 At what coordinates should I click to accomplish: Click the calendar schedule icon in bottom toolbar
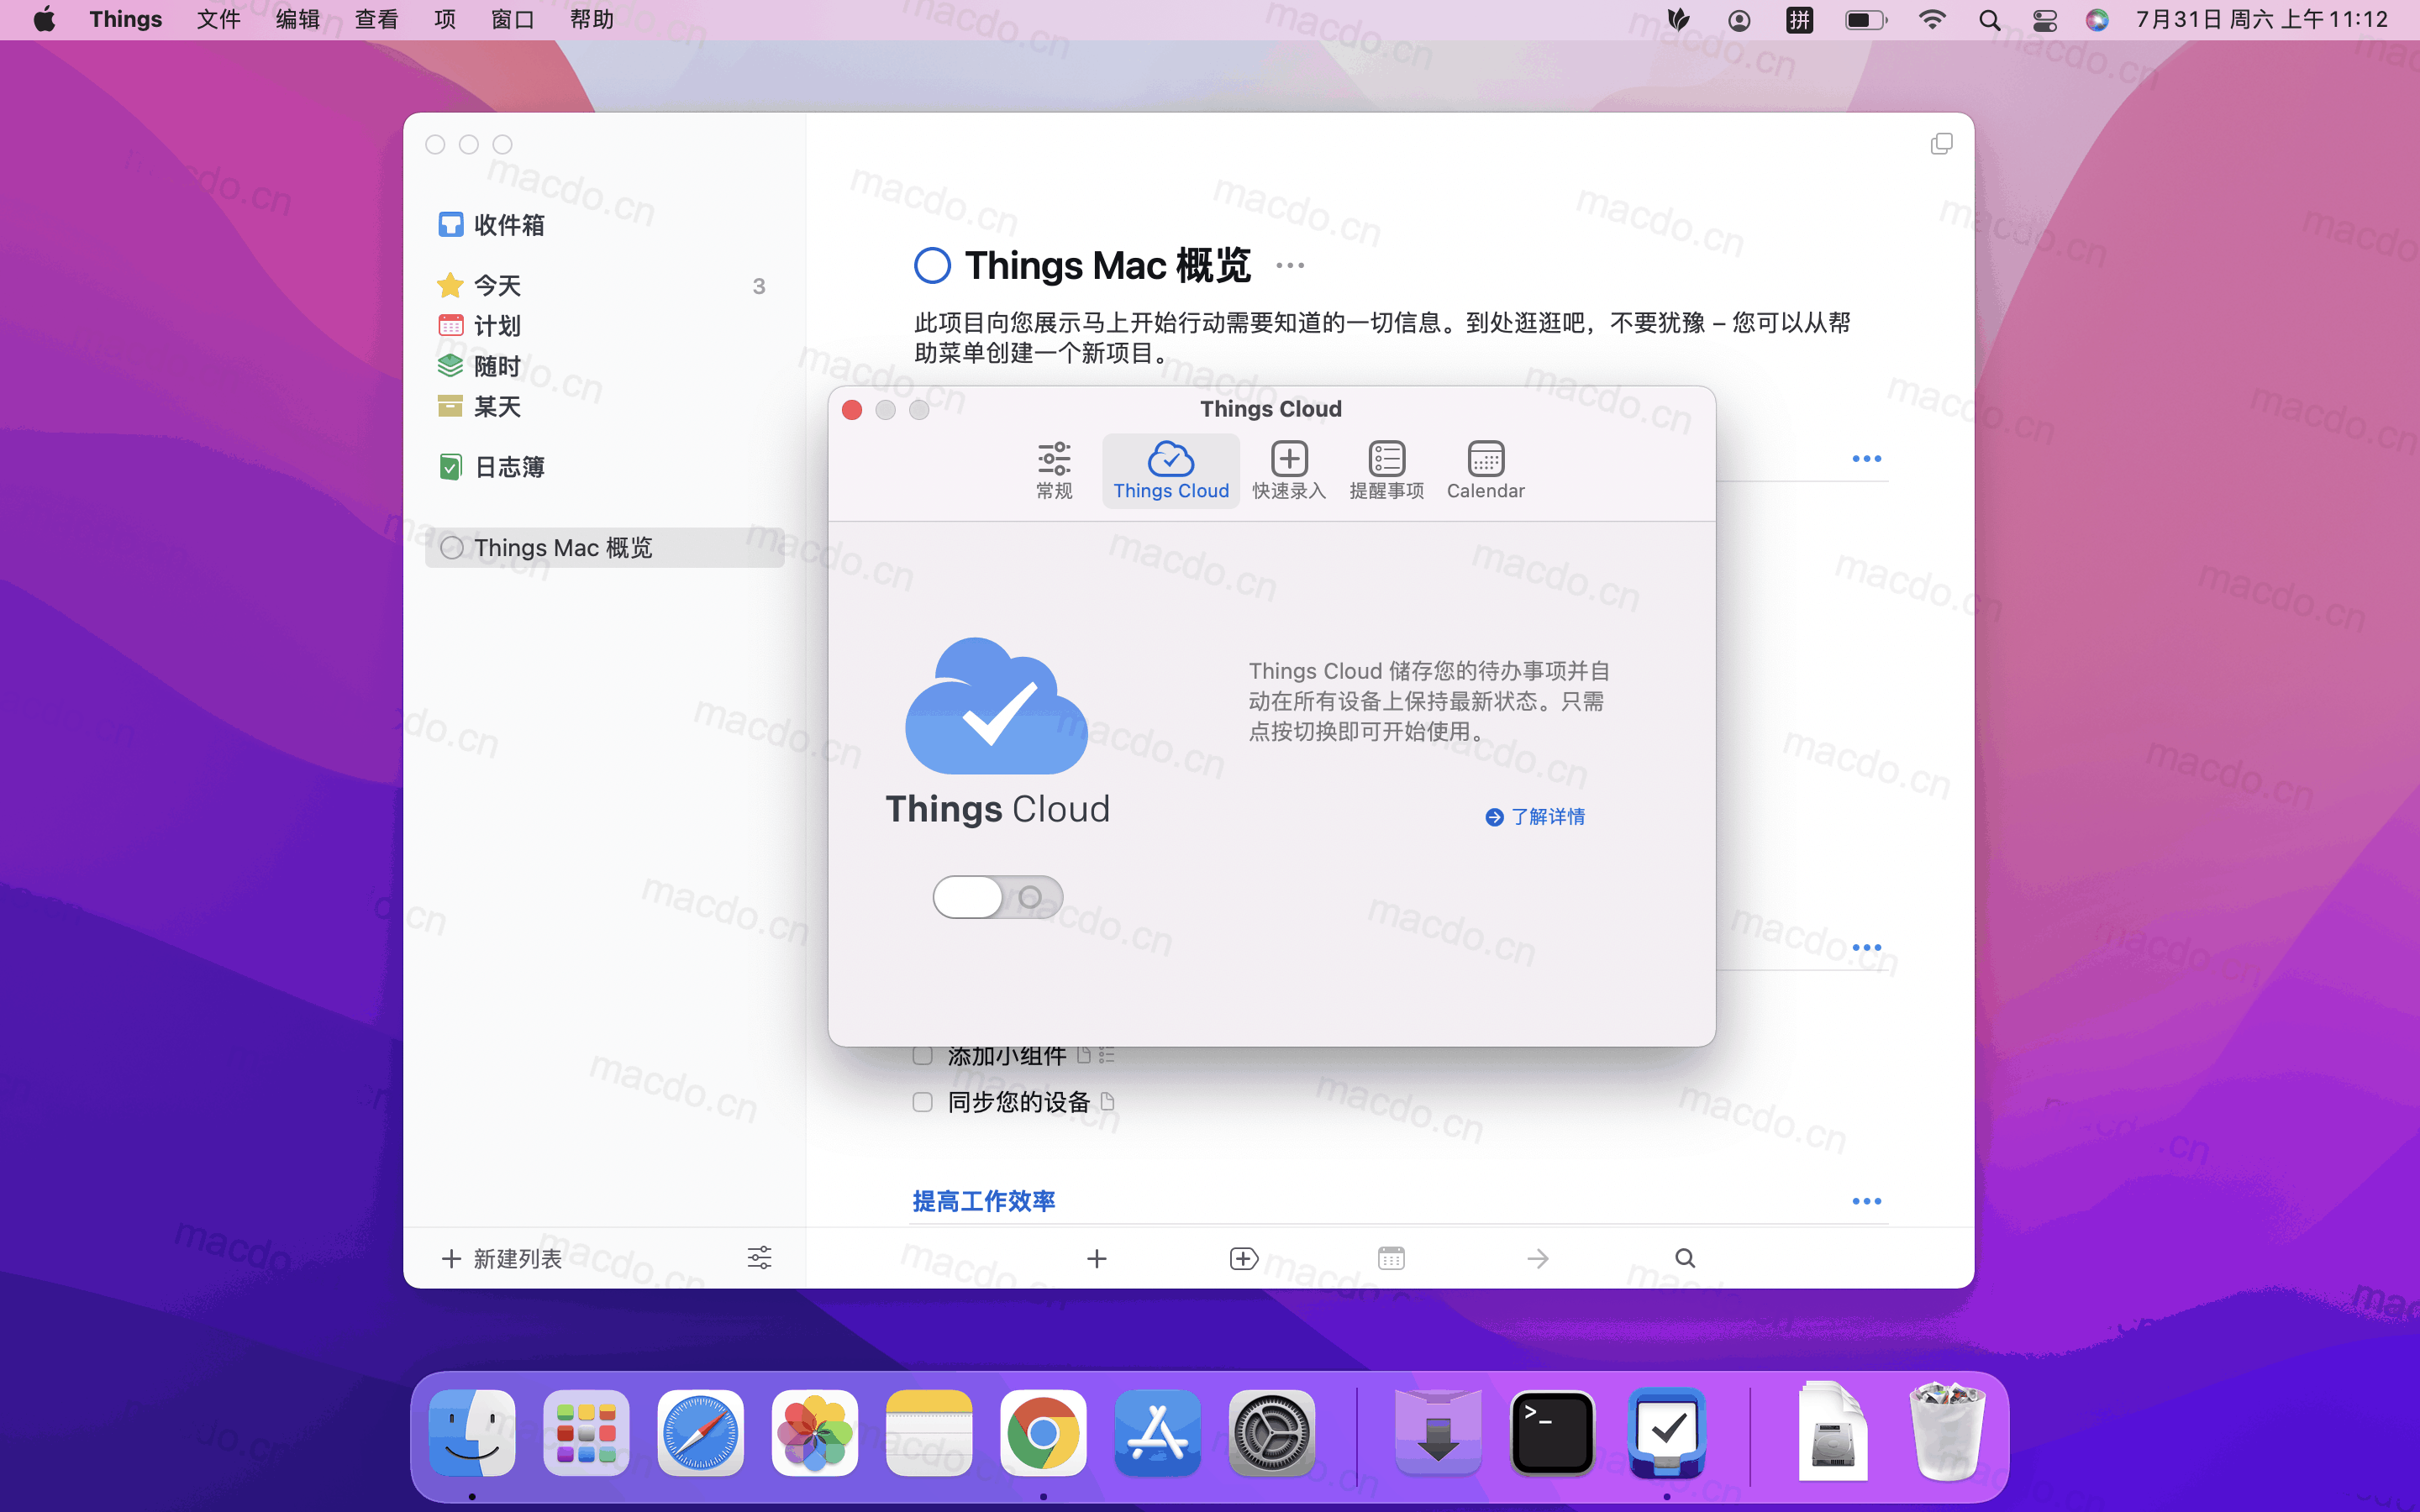(x=1391, y=1258)
